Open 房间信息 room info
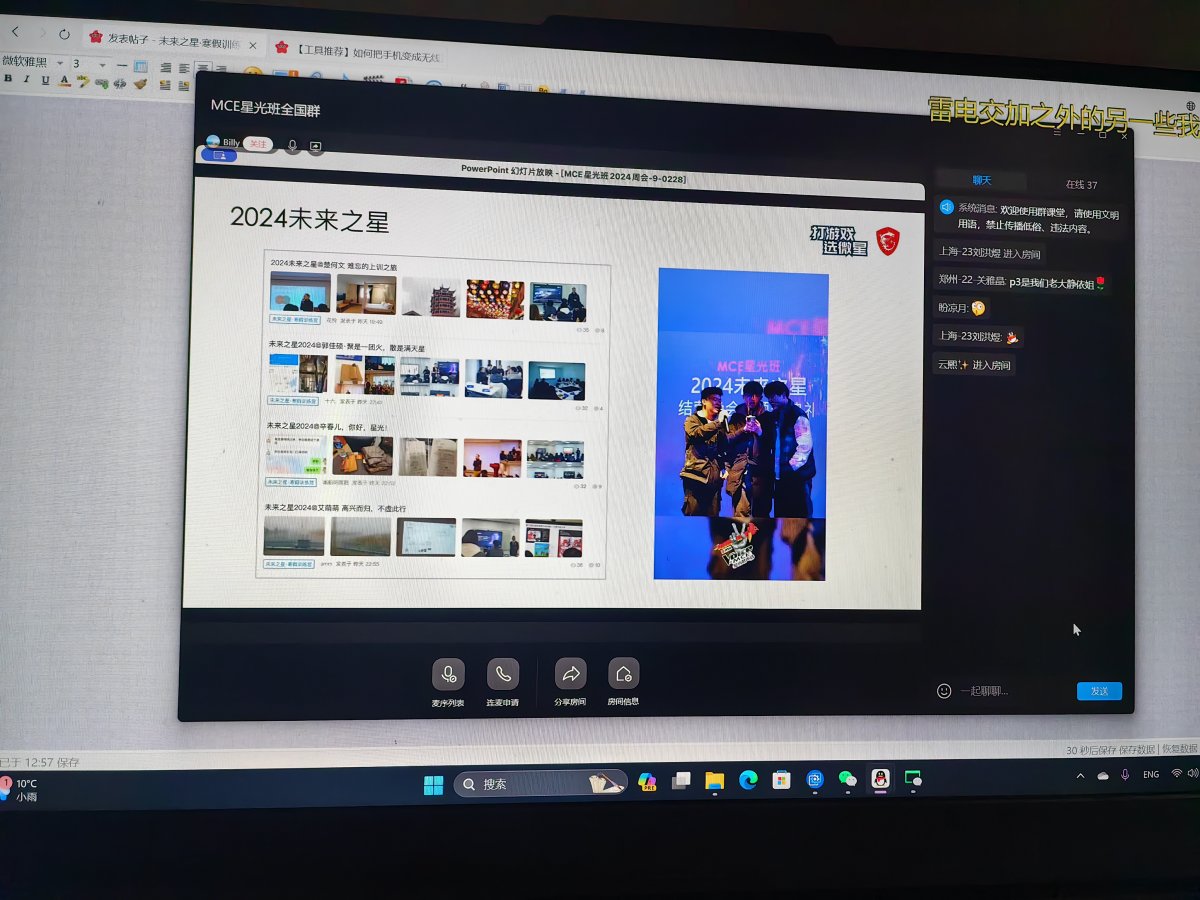1200x900 pixels. point(623,674)
